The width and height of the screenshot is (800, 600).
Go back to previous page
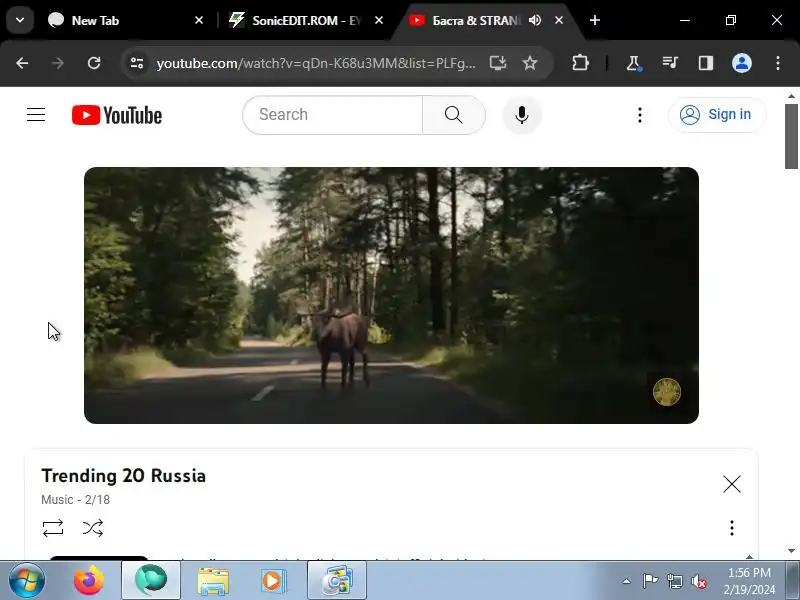click(22, 63)
